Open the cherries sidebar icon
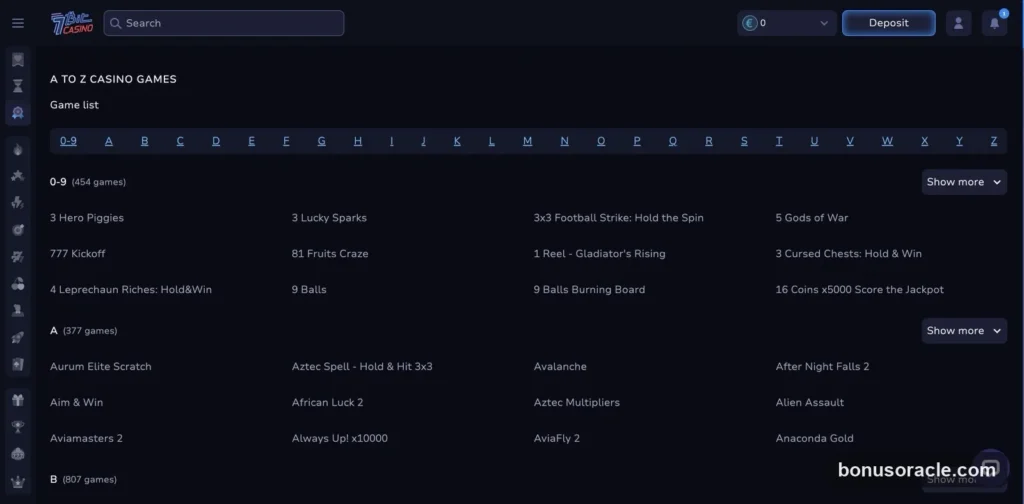The height and width of the screenshot is (504, 1024). [18, 283]
